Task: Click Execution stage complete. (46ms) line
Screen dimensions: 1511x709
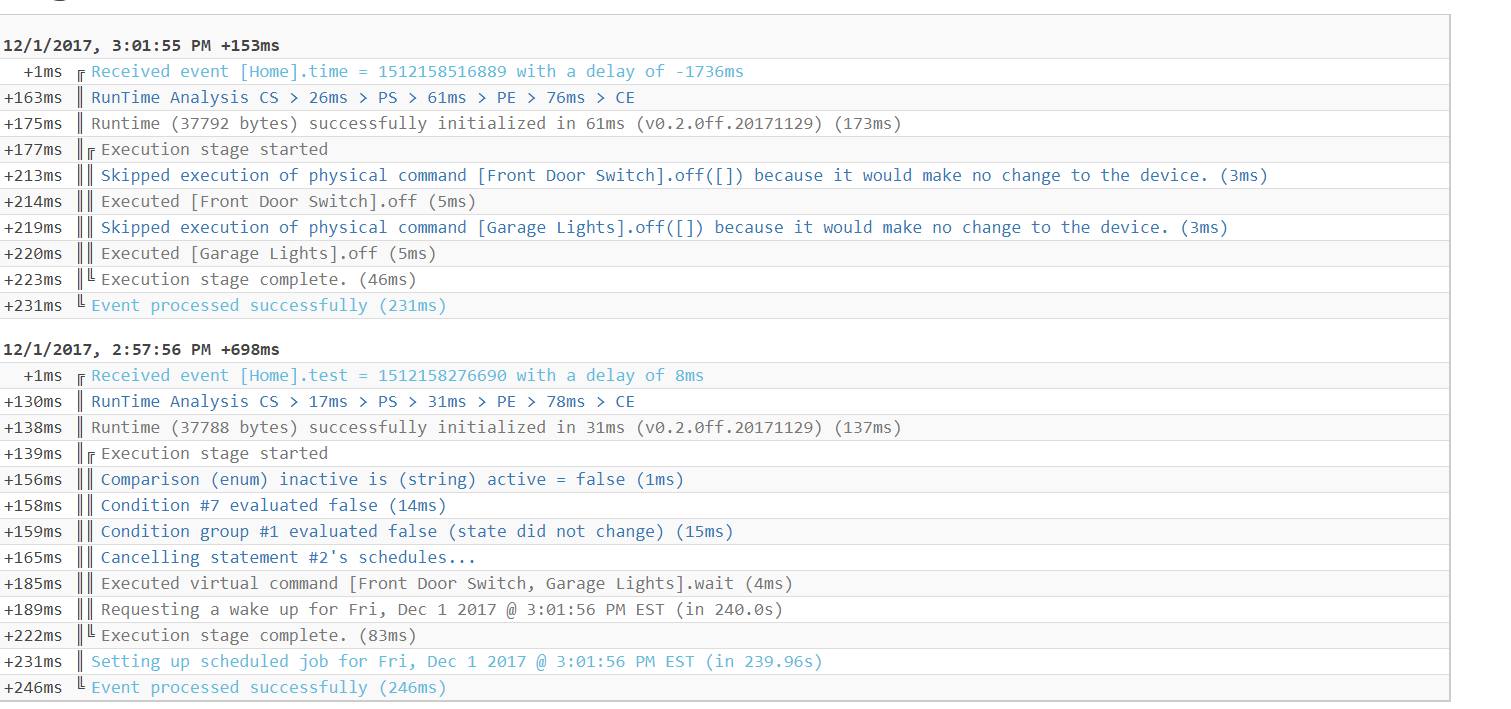Action: tap(259, 280)
